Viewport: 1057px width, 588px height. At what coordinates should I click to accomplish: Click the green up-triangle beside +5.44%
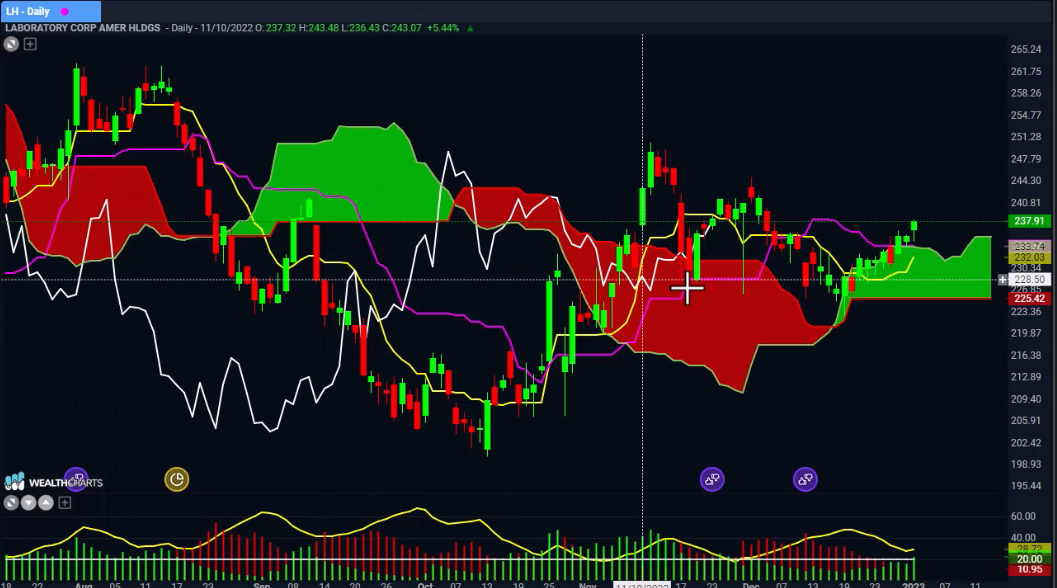(x=470, y=28)
